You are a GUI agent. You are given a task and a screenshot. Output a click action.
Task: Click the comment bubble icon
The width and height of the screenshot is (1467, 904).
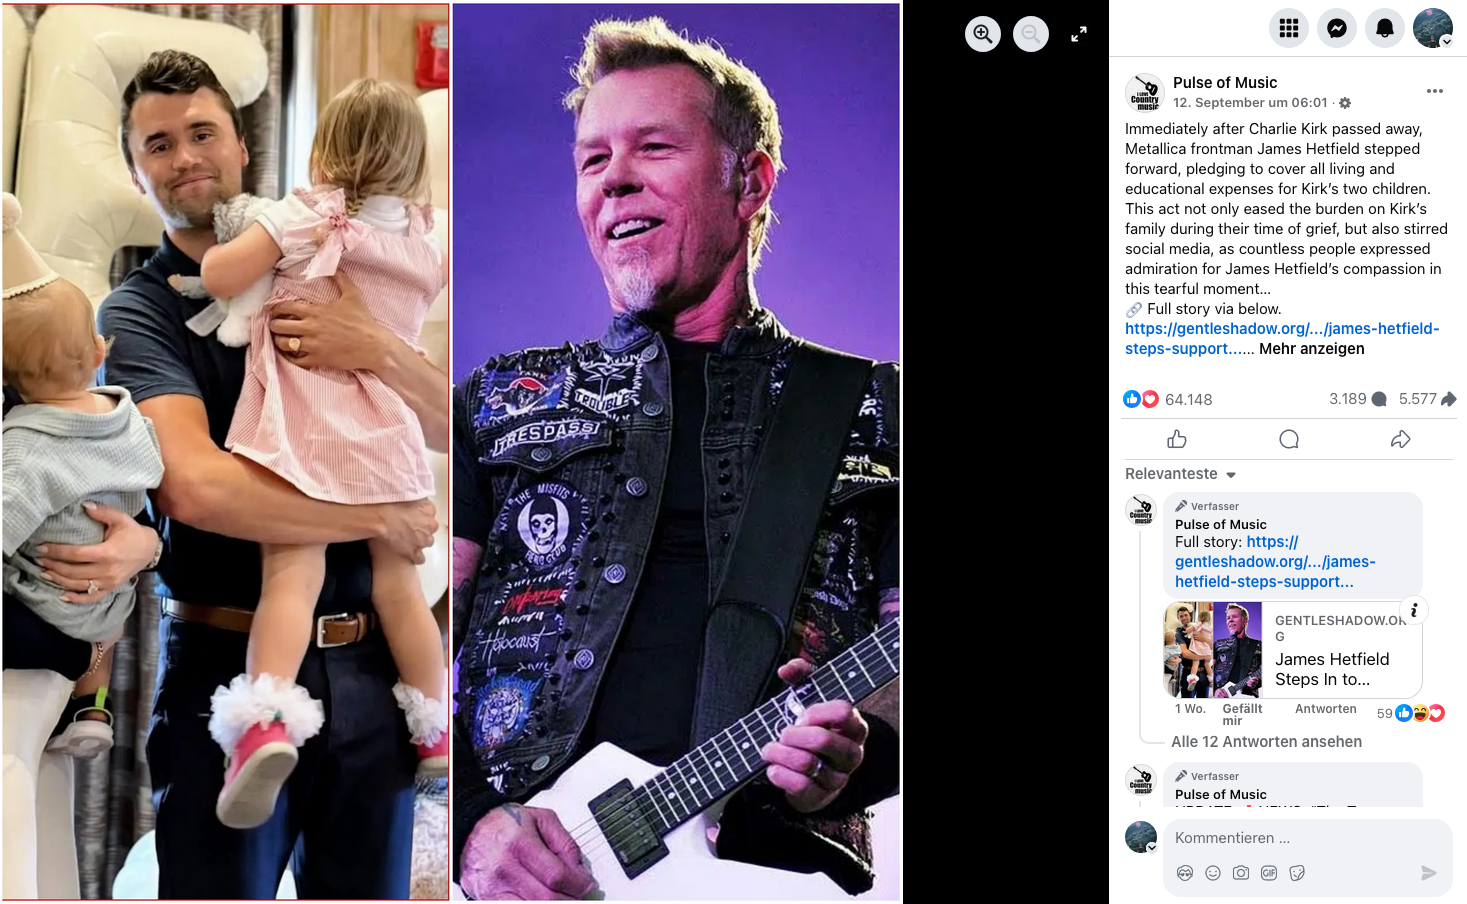(x=1289, y=439)
